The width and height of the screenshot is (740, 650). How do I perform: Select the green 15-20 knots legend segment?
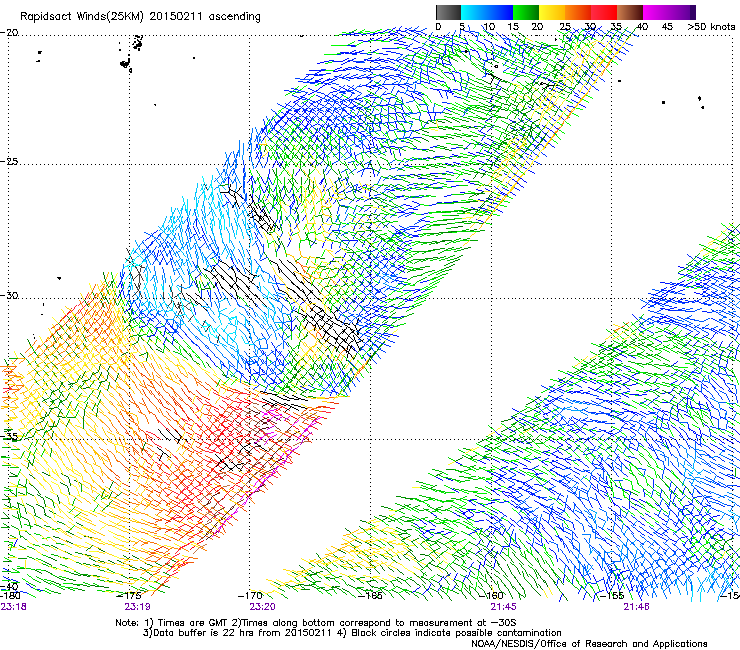click(x=526, y=12)
